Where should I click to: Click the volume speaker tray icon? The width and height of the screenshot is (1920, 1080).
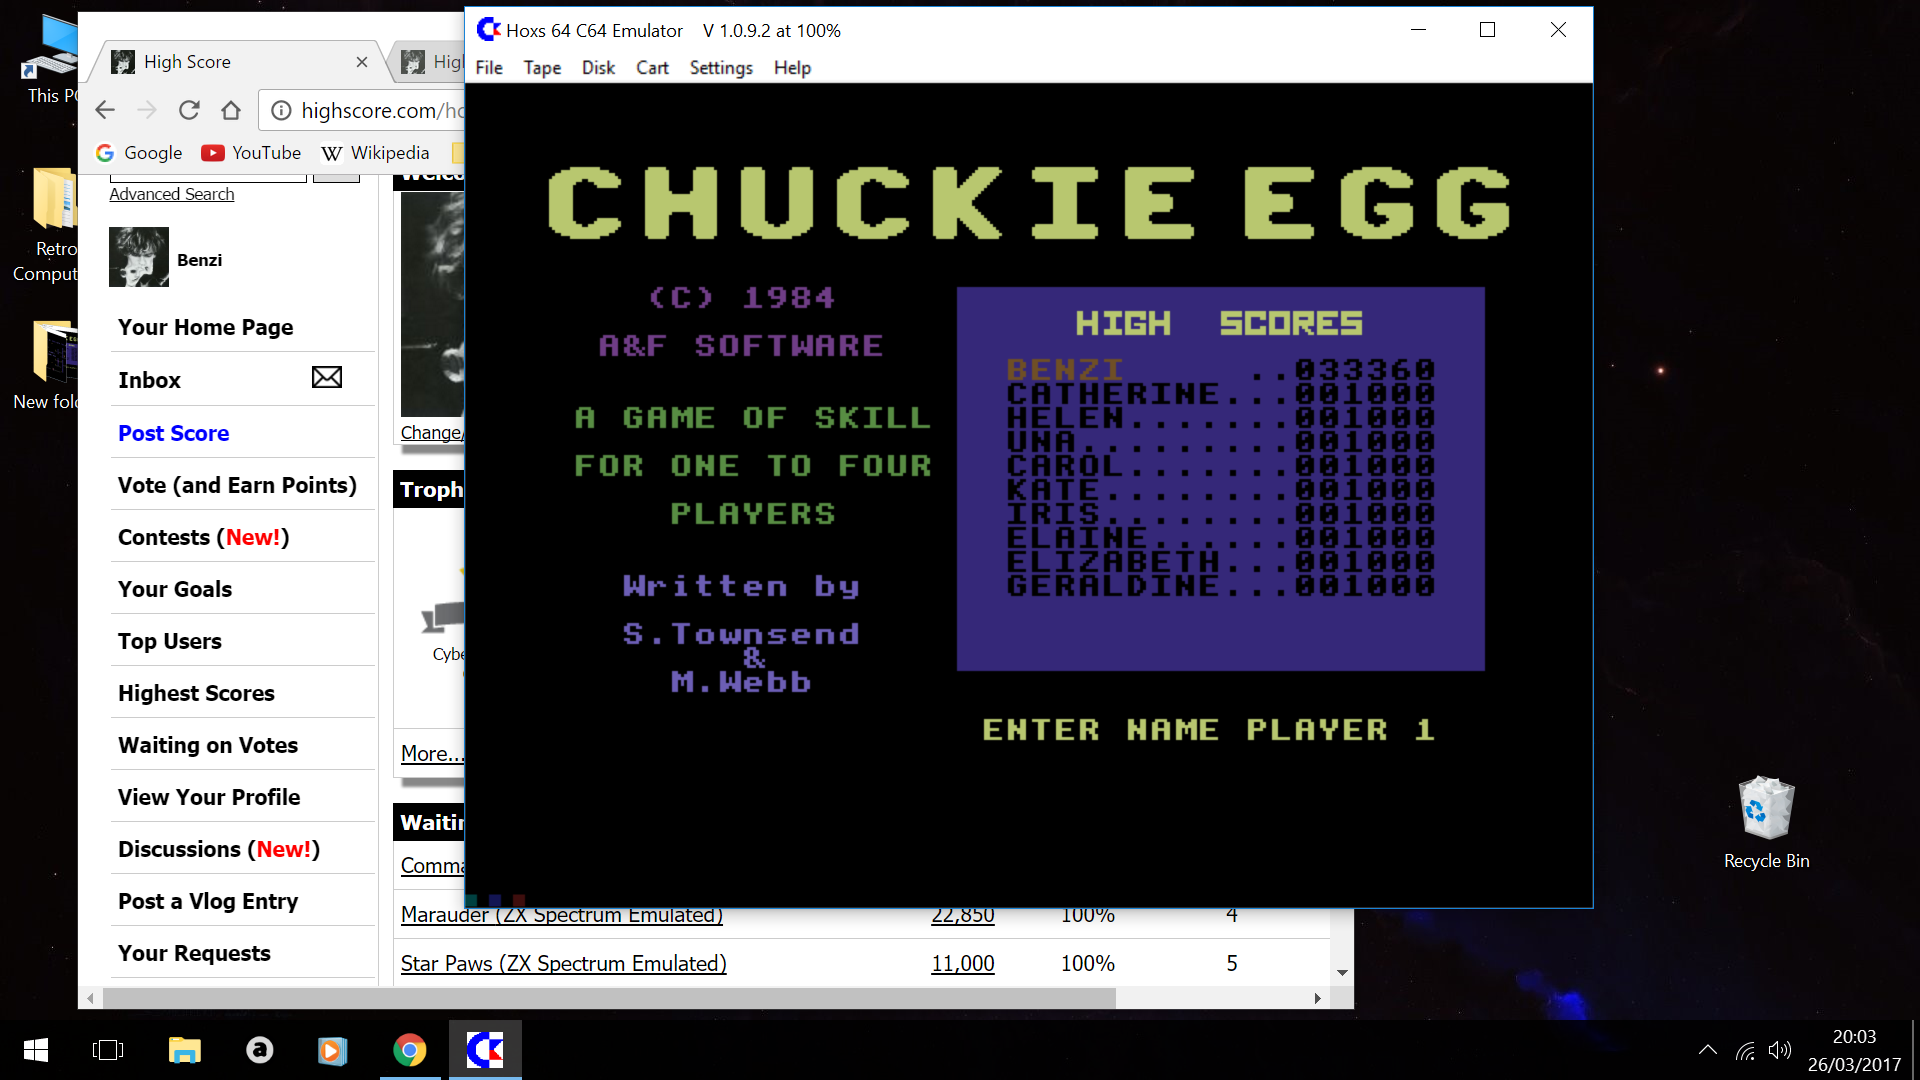(x=1779, y=1050)
